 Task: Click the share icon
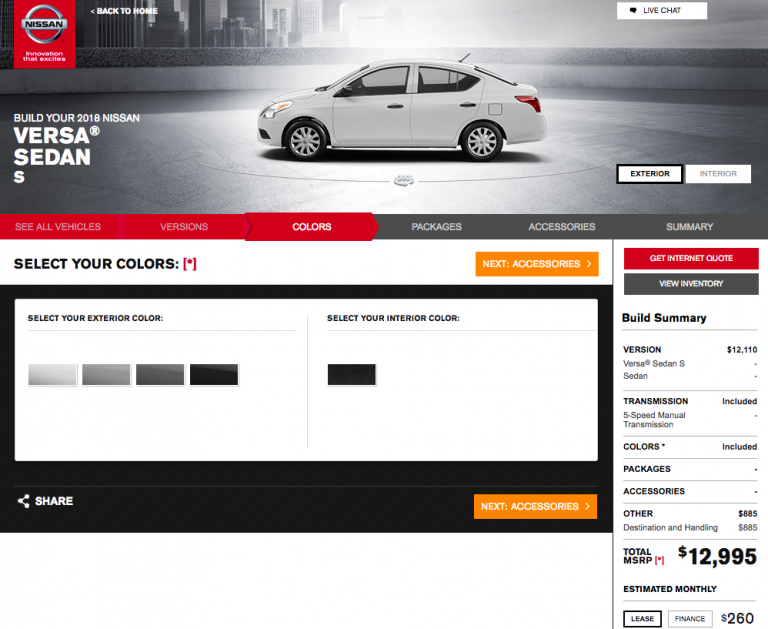pyautogui.click(x=24, y=501)
